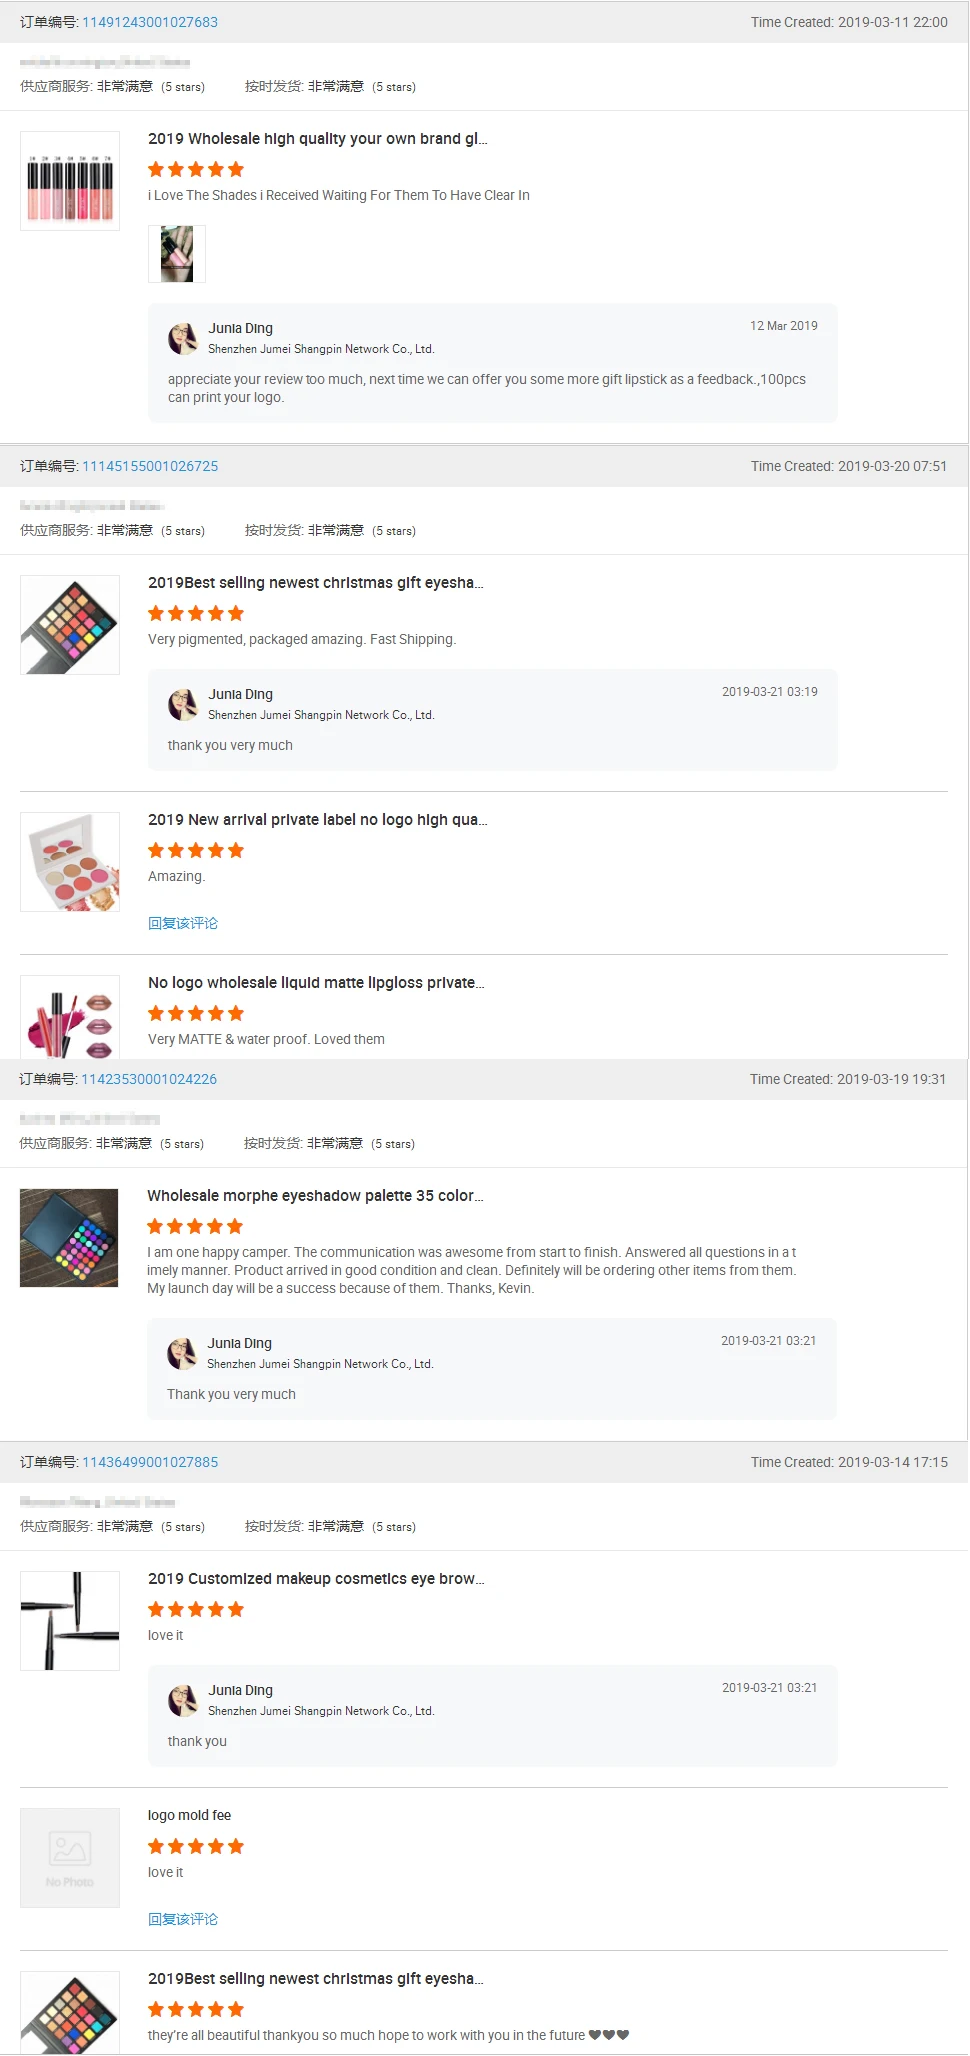Click eyebrow pencil product thumbnail
970x2056 pixels.
(x=70, y=1621)
